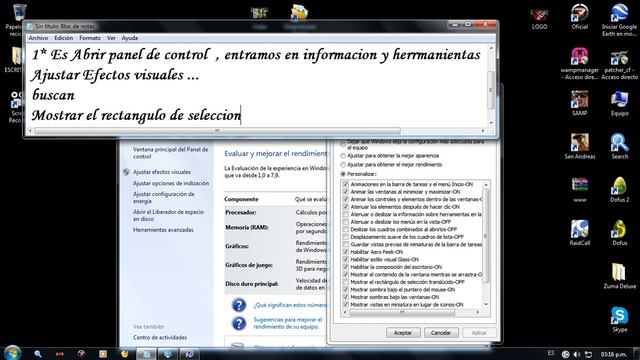Click the Windows Start orb

coord(13,353)
